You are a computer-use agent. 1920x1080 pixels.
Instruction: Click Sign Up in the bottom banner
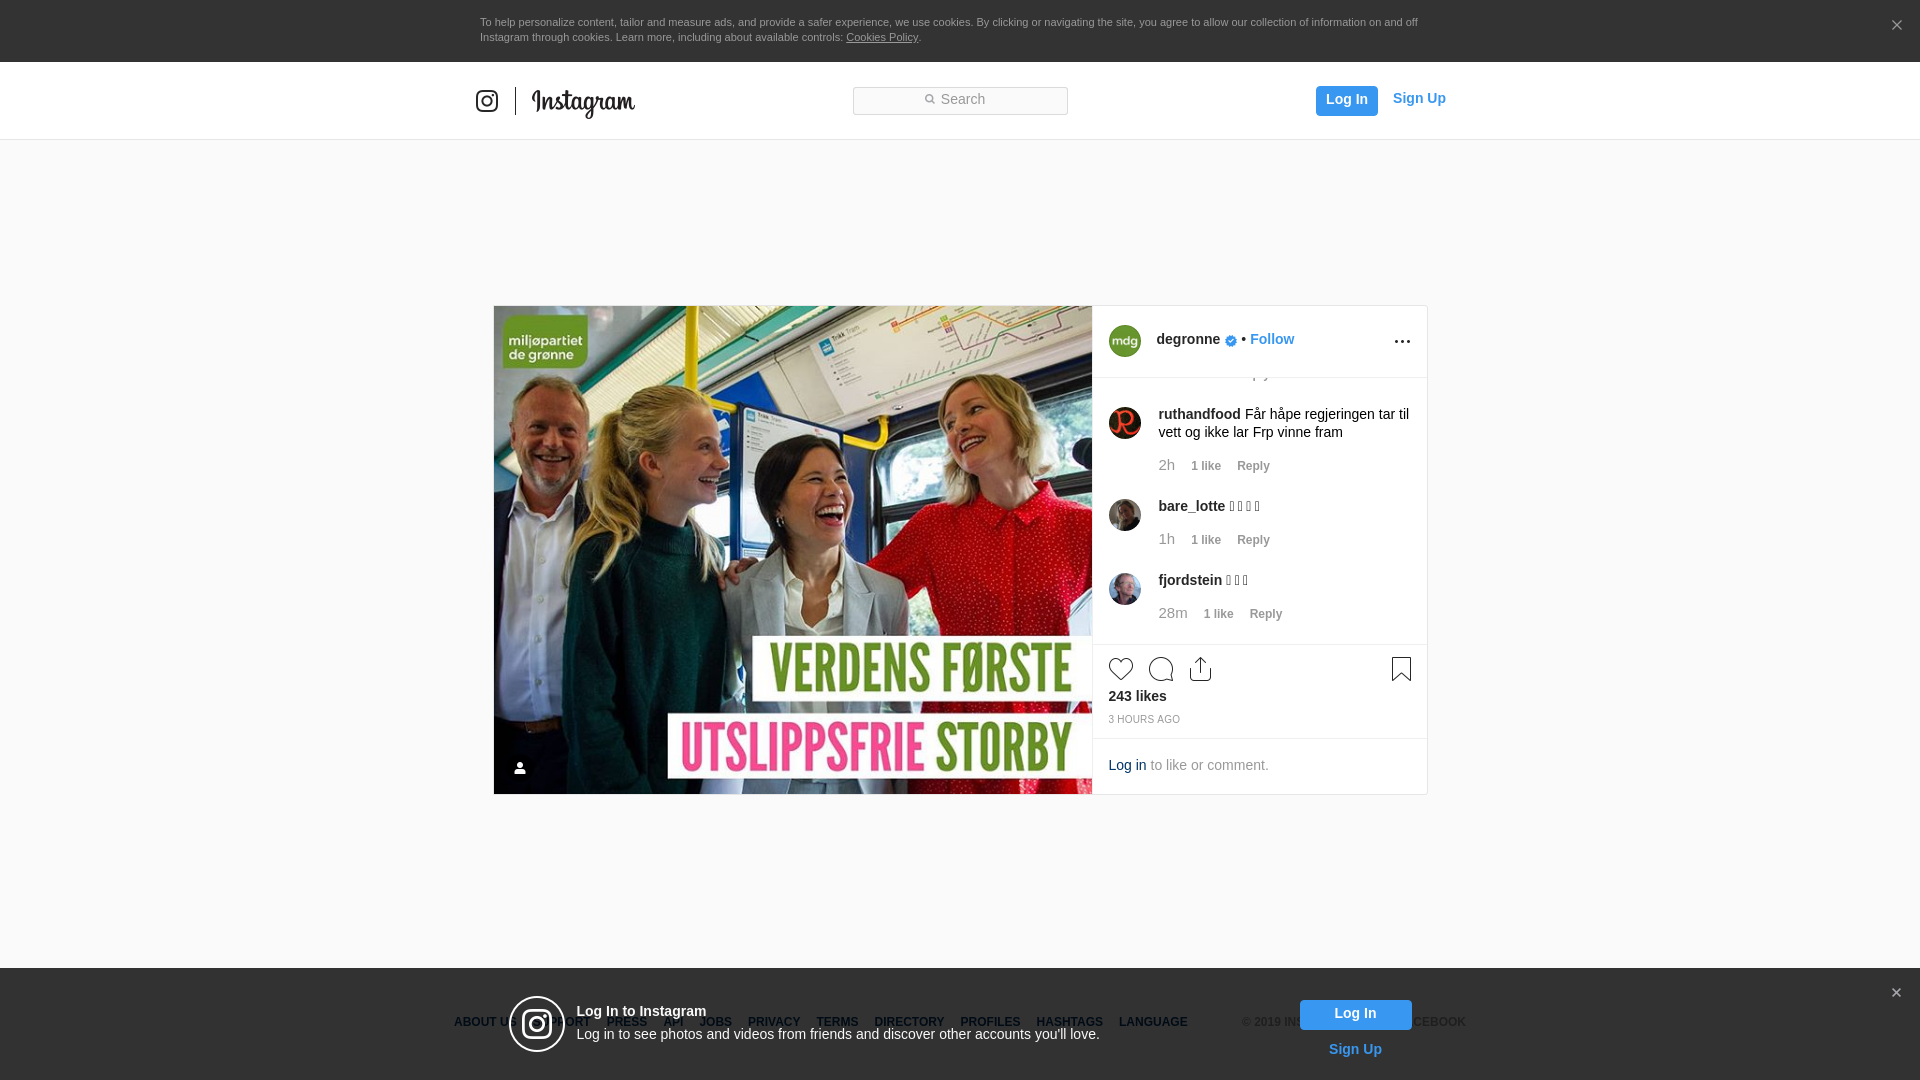[x=1355, y=1049]
